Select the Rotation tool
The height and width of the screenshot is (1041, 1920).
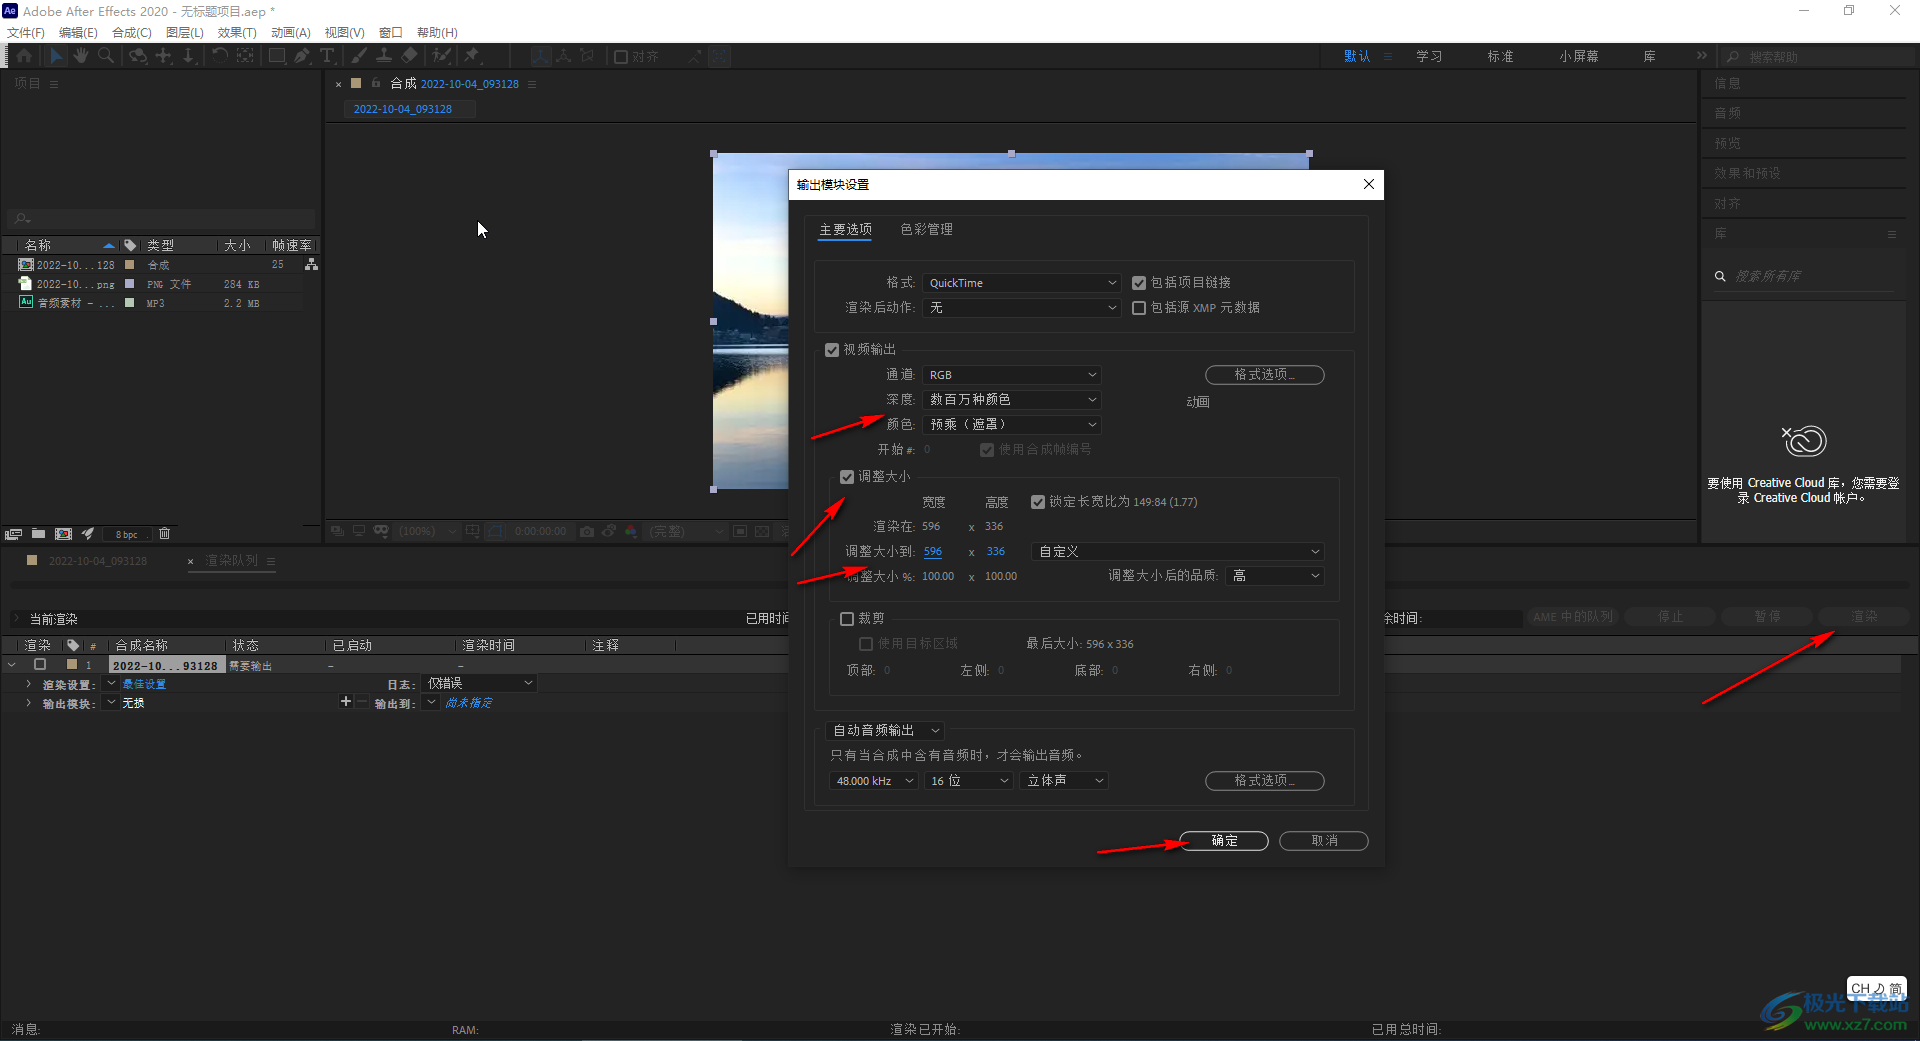pyautogui.click(x=220, y=56)
